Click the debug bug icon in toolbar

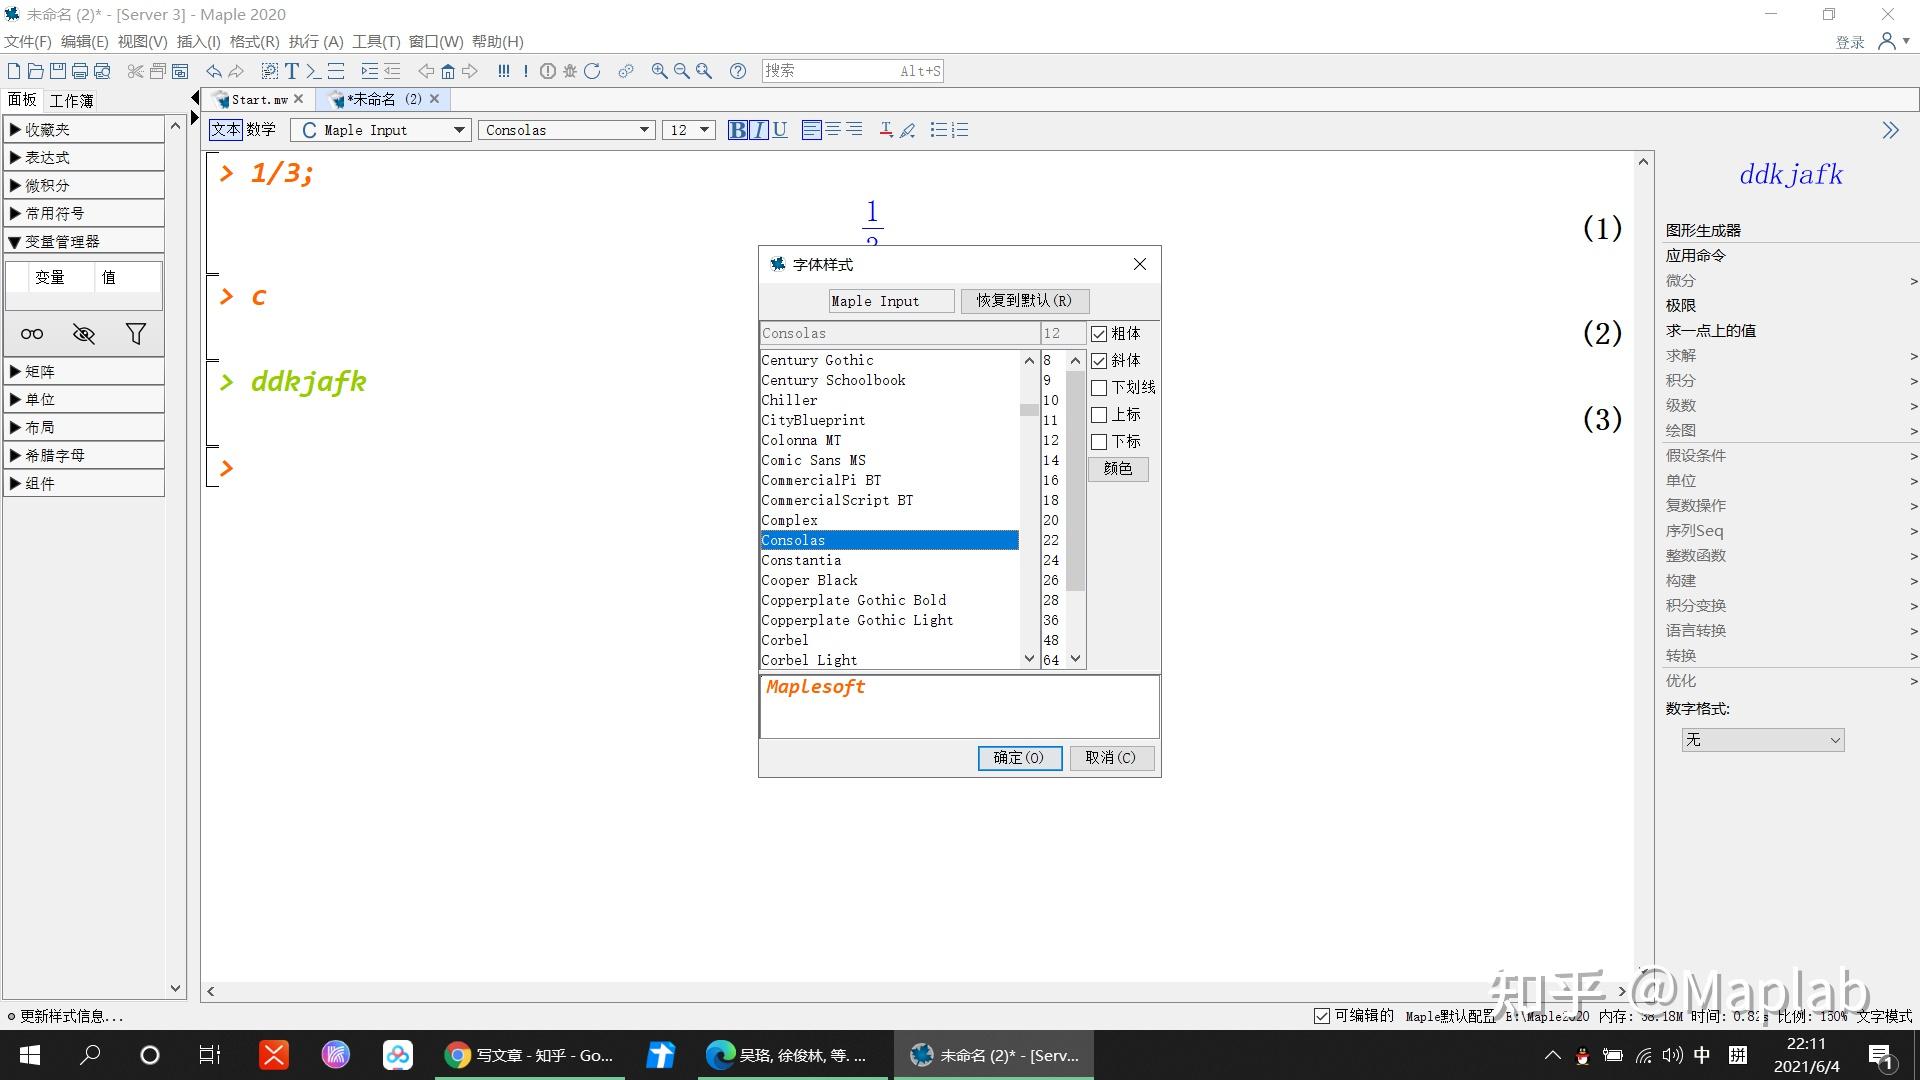pyautogui.click(x=570, y=71)
